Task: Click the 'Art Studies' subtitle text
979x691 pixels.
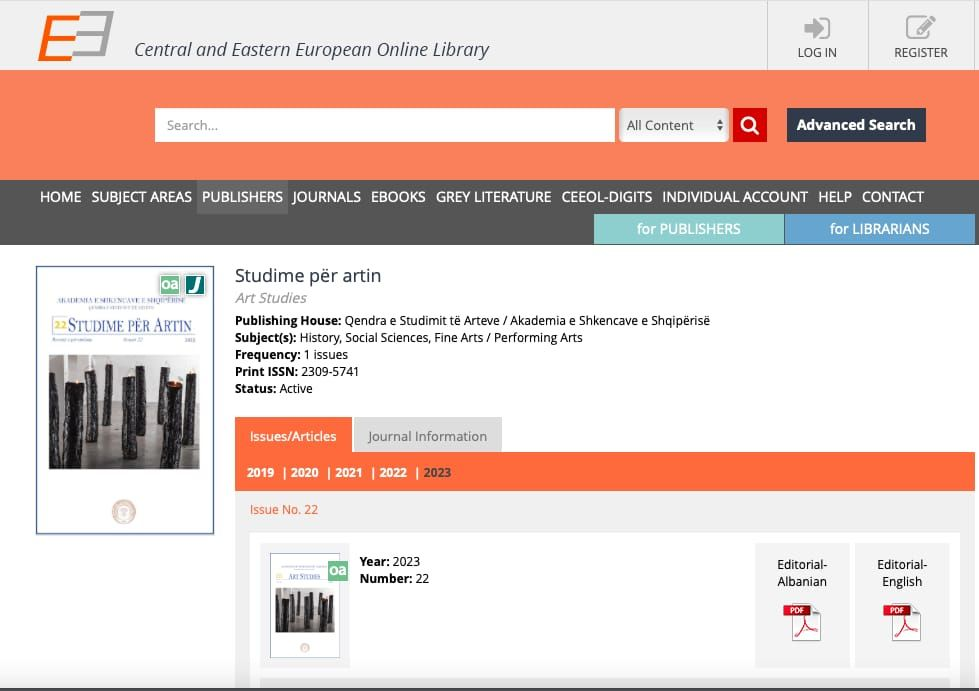Action: (x=271, y=298)
